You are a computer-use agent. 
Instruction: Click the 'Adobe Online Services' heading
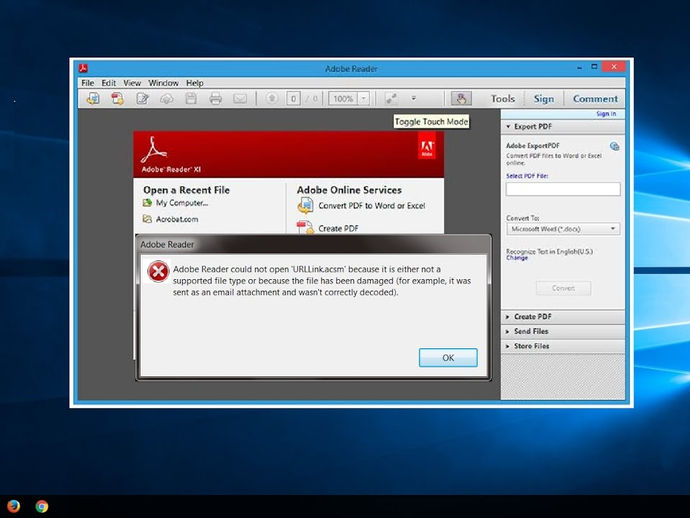(x=349, y=190)
